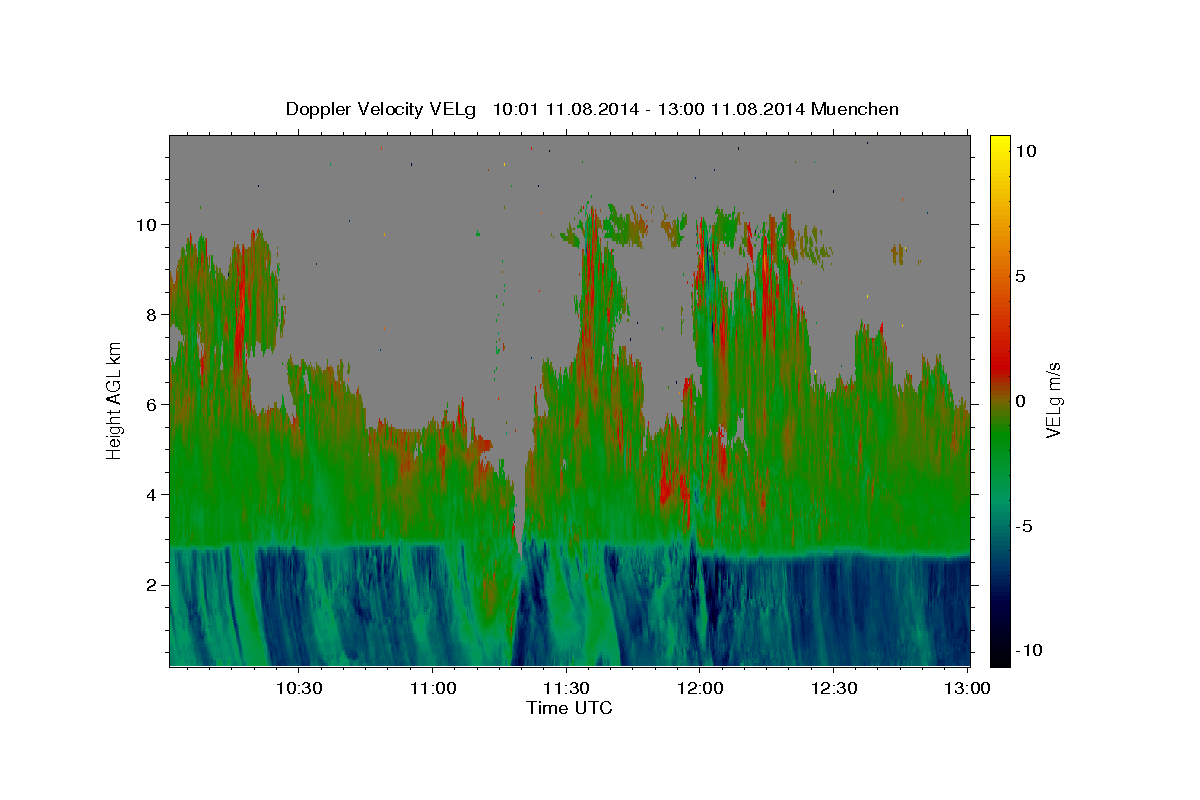The height and width of the screenshot is (800, 1200).
Task: Click the 'Time UTC' x-axis label
Action: pyautogui.click(x=569, y=709)
